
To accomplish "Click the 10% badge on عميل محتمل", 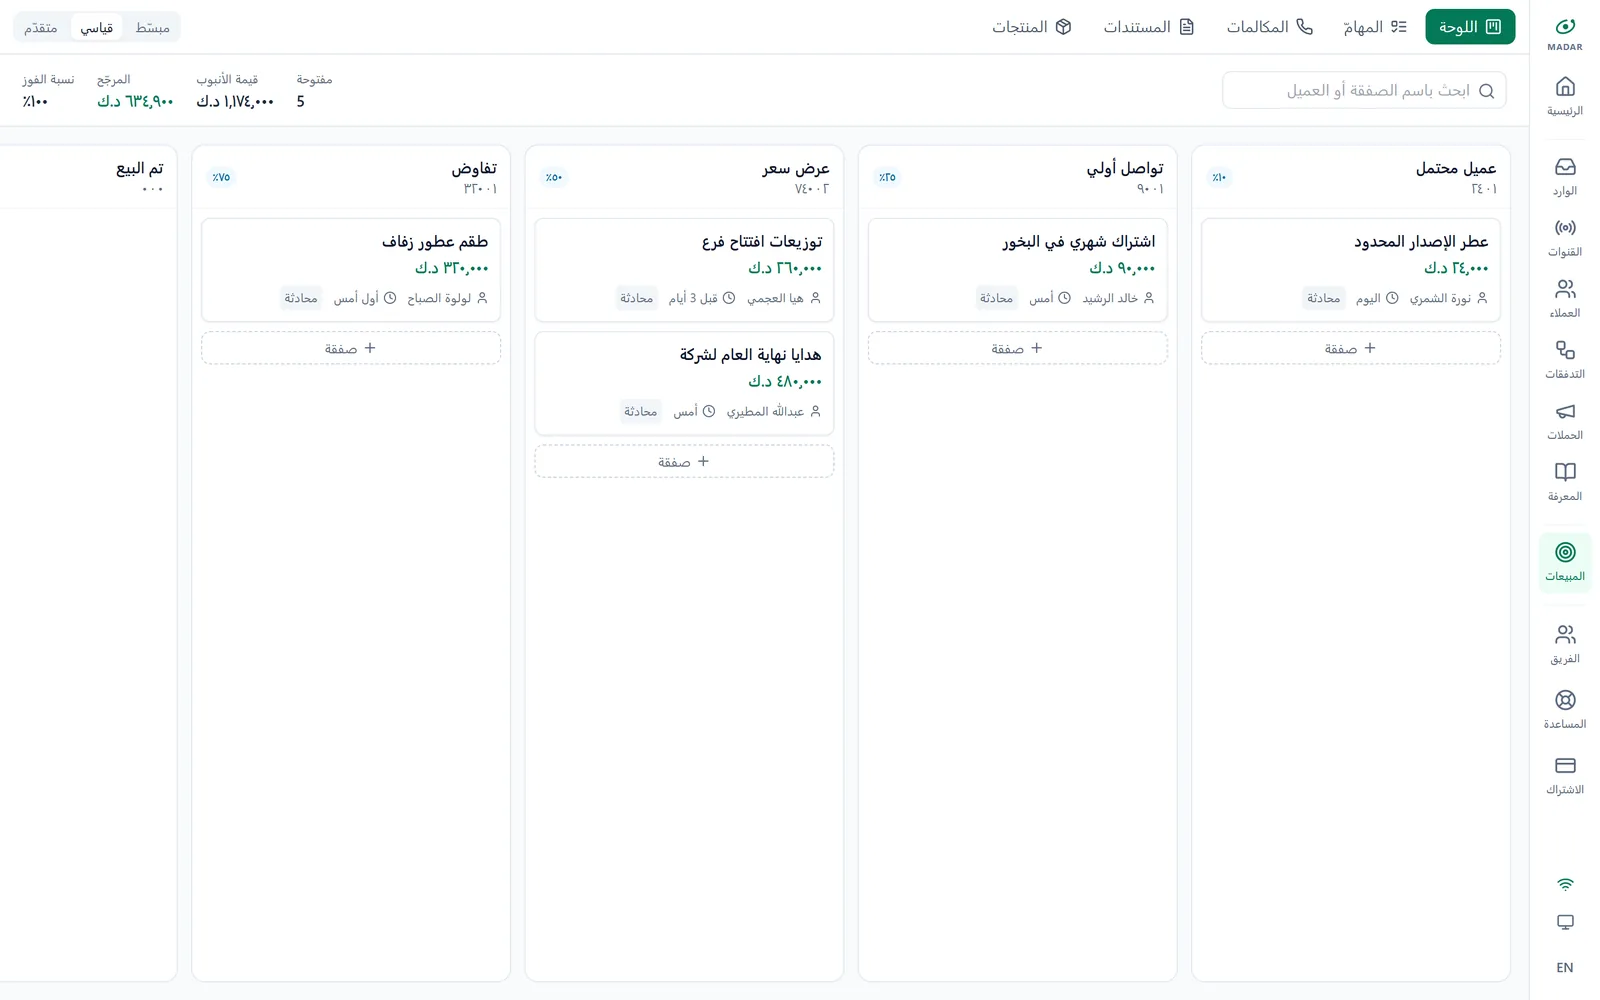I will (1219, 177).
